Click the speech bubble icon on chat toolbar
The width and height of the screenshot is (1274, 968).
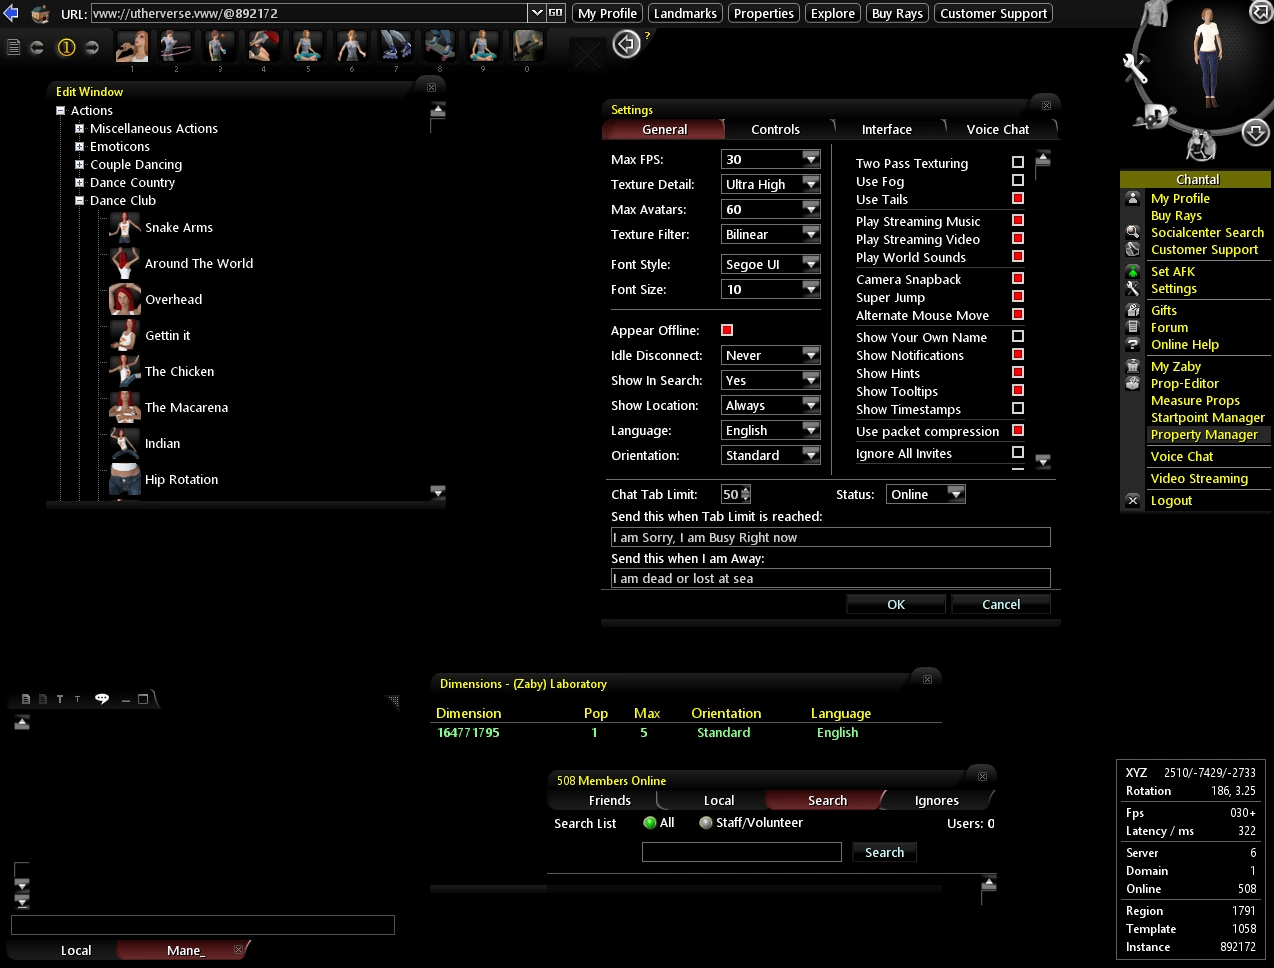(x=101, y=699)
